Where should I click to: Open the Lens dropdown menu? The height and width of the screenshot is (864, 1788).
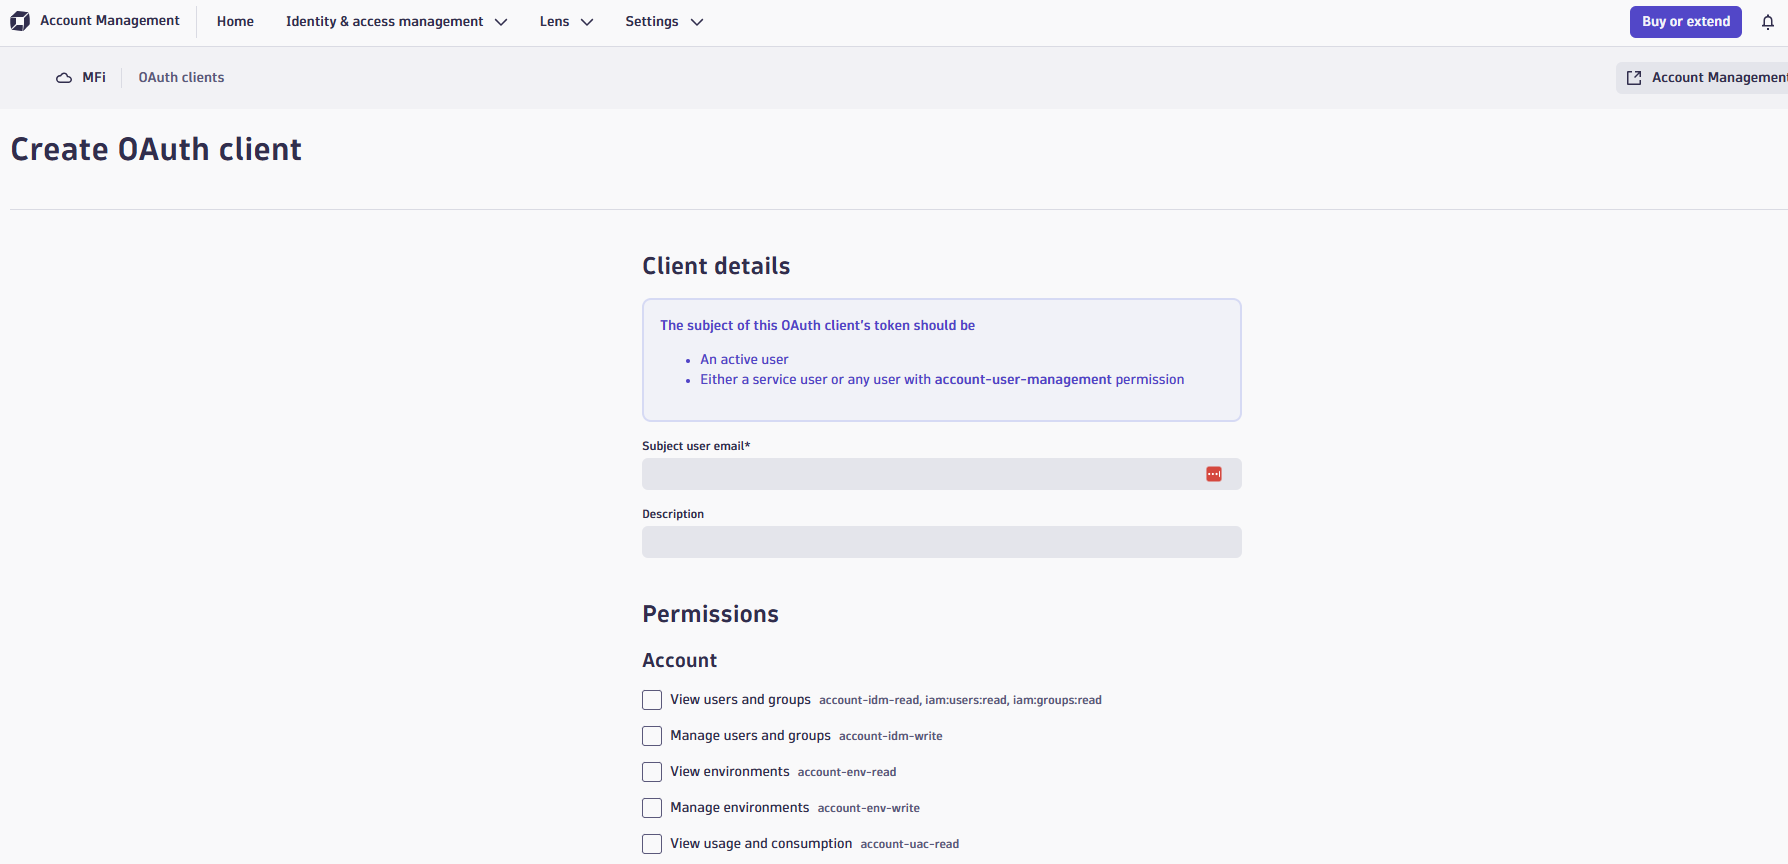pyautogui.click(x=566, y=22)
